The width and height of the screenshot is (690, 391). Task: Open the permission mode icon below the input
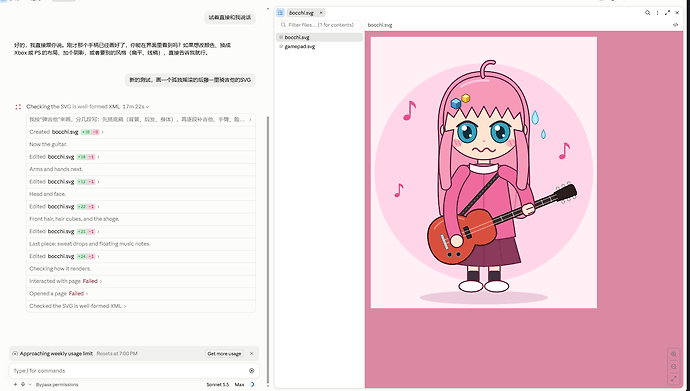[23, 384]
